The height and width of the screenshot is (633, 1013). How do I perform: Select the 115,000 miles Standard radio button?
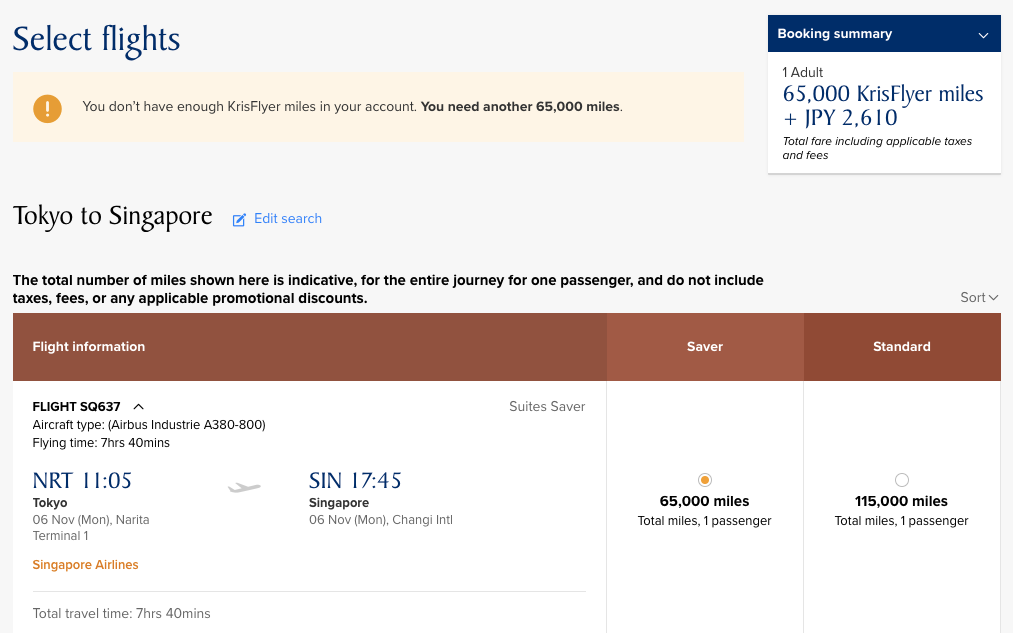coord(902,480)
